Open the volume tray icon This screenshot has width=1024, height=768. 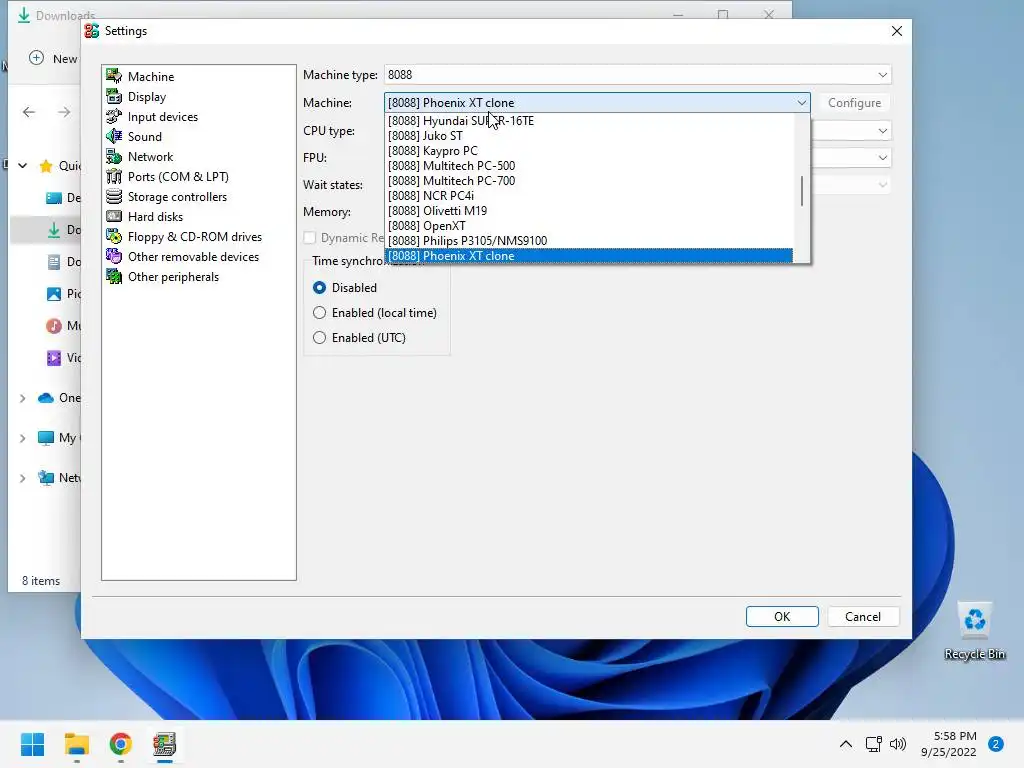click(898, 744)
